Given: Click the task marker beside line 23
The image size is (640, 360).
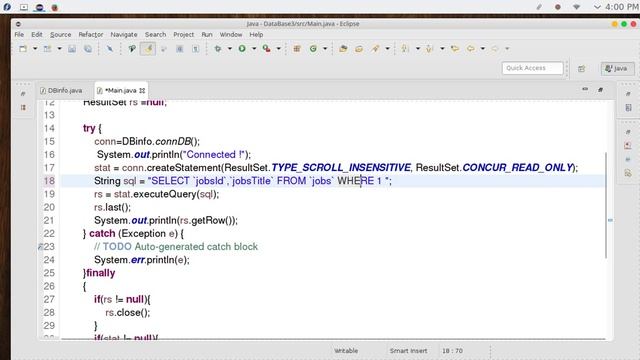Looking at the screenshot, I should pyautogui.click(x=40, y=247).
